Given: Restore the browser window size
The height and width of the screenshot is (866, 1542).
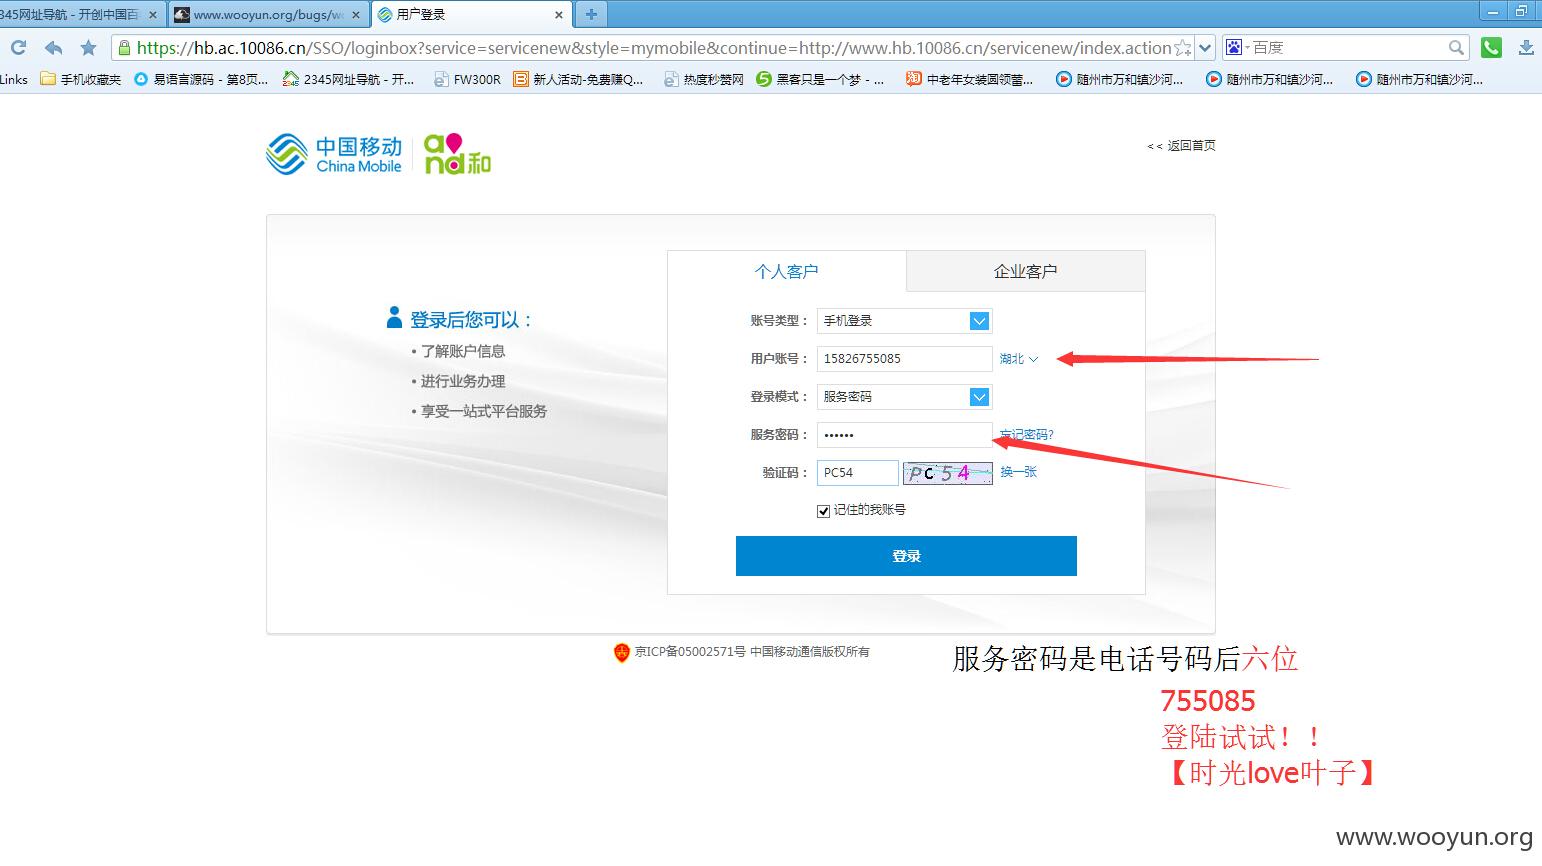Looking at the screenshot, I should pos(1523,11).
